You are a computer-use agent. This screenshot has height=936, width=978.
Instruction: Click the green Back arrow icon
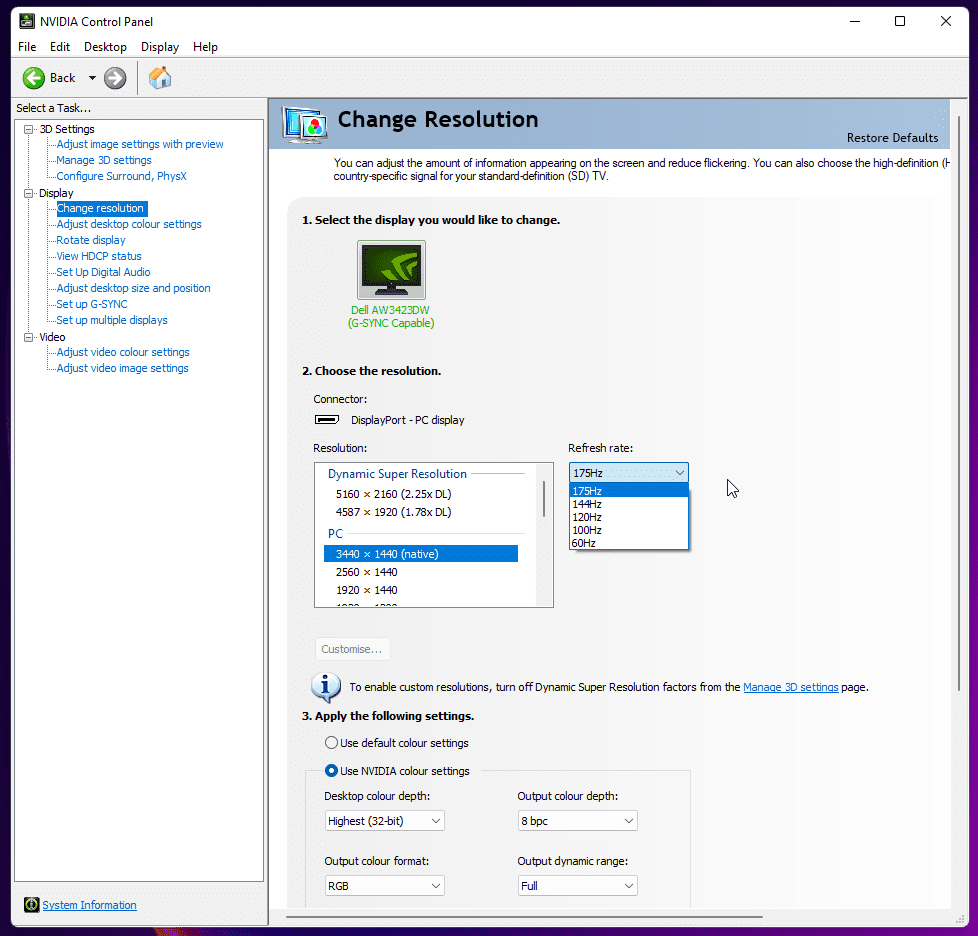coord(34,78)
